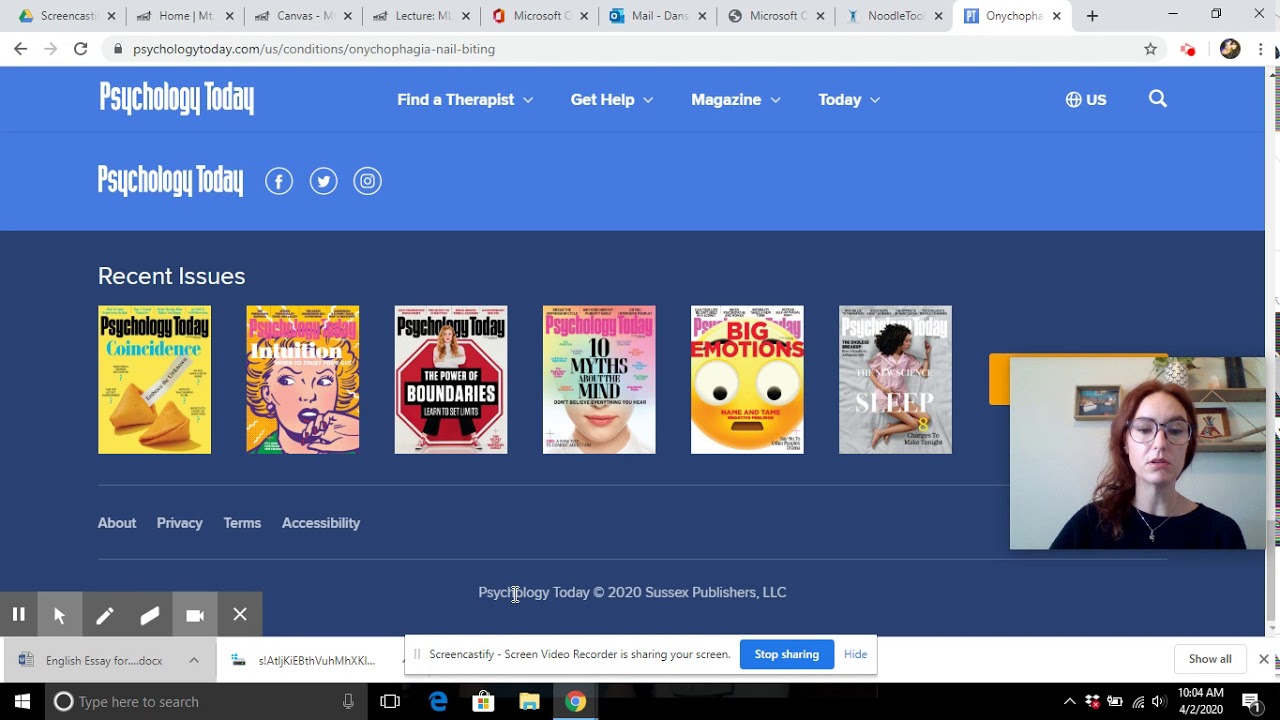The image size is (1280, 720).
Task: Open the Intuition magazine issue cover
Action: pyautogui.click(x=303, y=380)
